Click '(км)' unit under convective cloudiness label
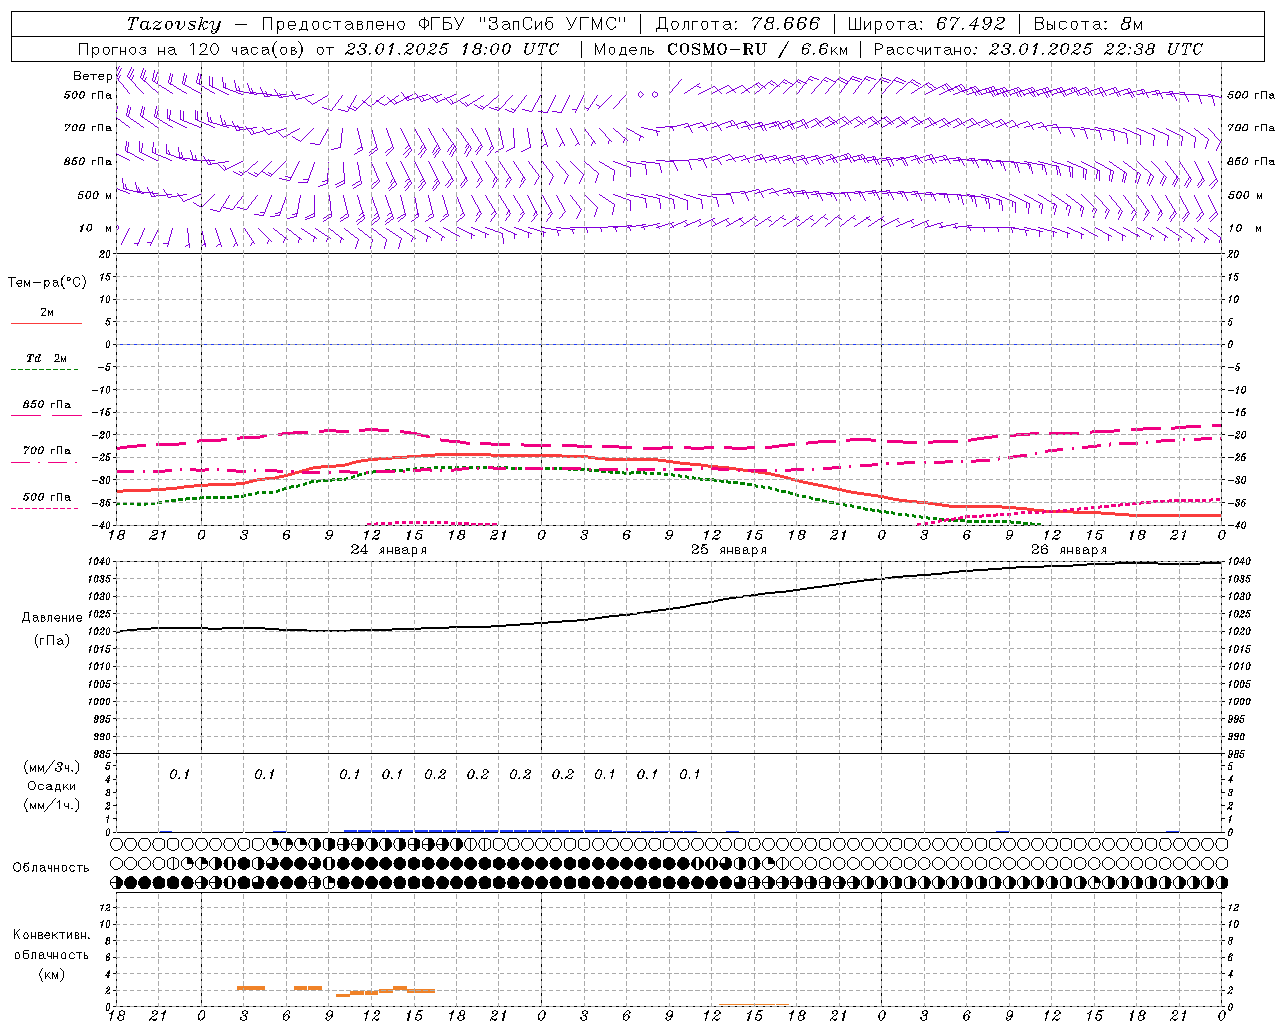Viewport: 1280px width, 1024px height. point(52,973)
